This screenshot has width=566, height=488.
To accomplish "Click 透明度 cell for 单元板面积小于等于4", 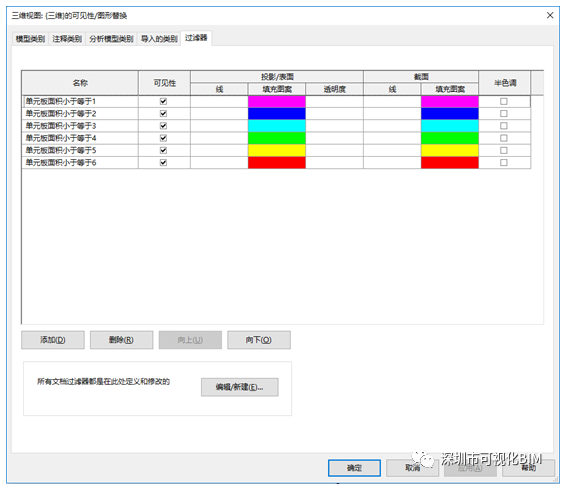I will point(335,138).
